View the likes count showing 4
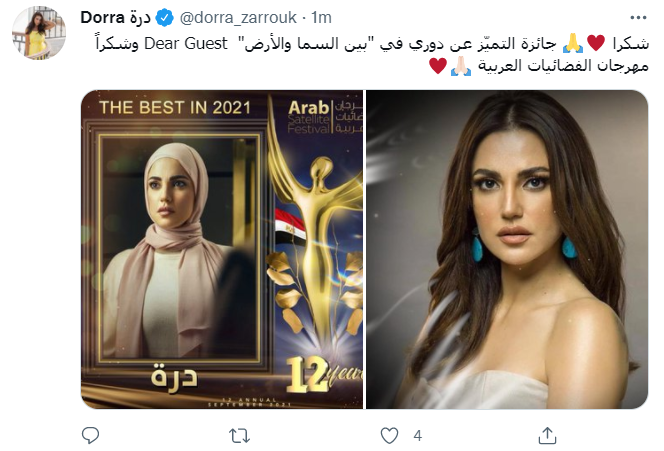The image size is (664, 451). click(x=418, y=436)
